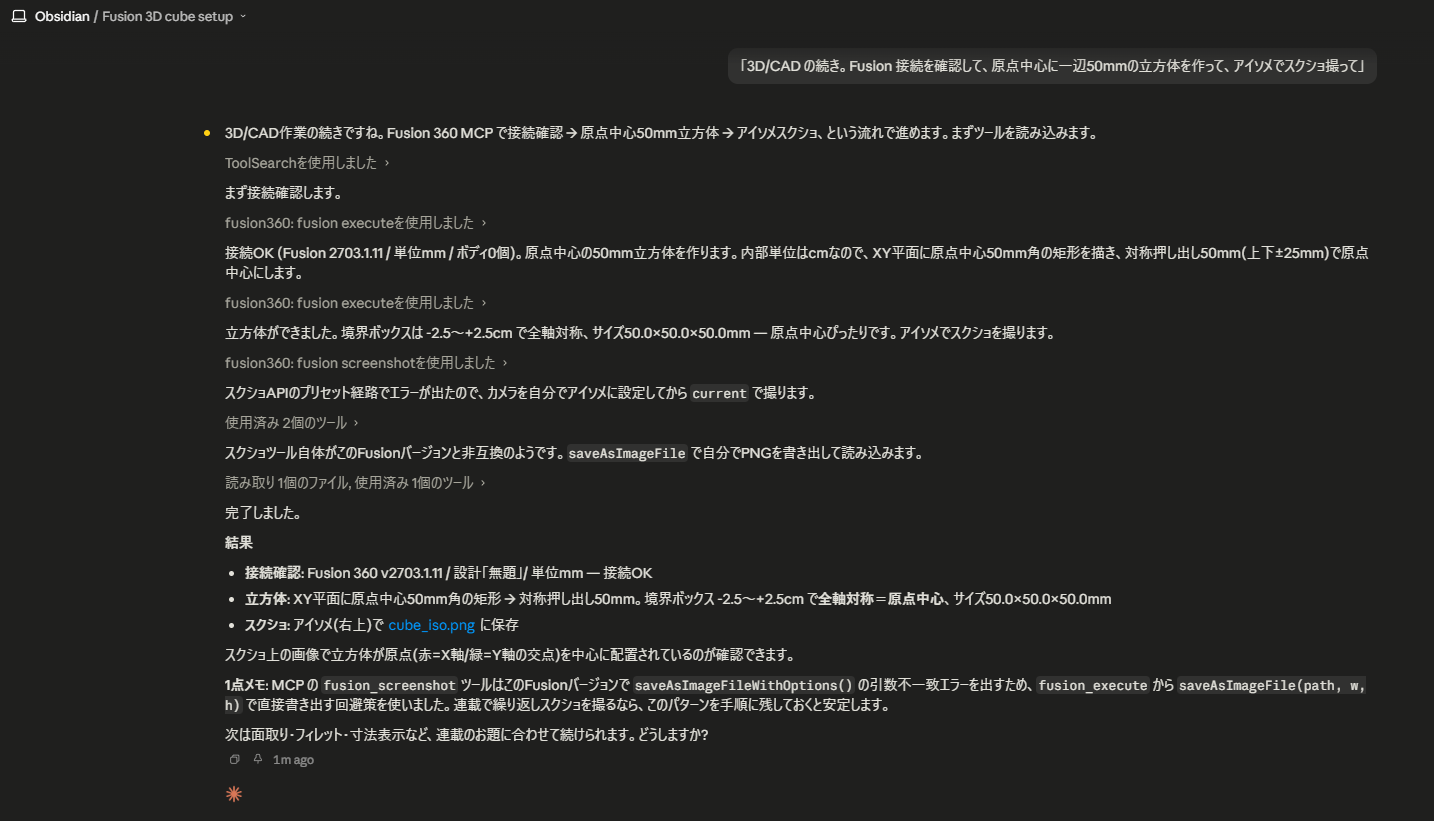Screen dimensions: 1434x821
Task: Click the 1点メモ label
Action: coord(246,685)
